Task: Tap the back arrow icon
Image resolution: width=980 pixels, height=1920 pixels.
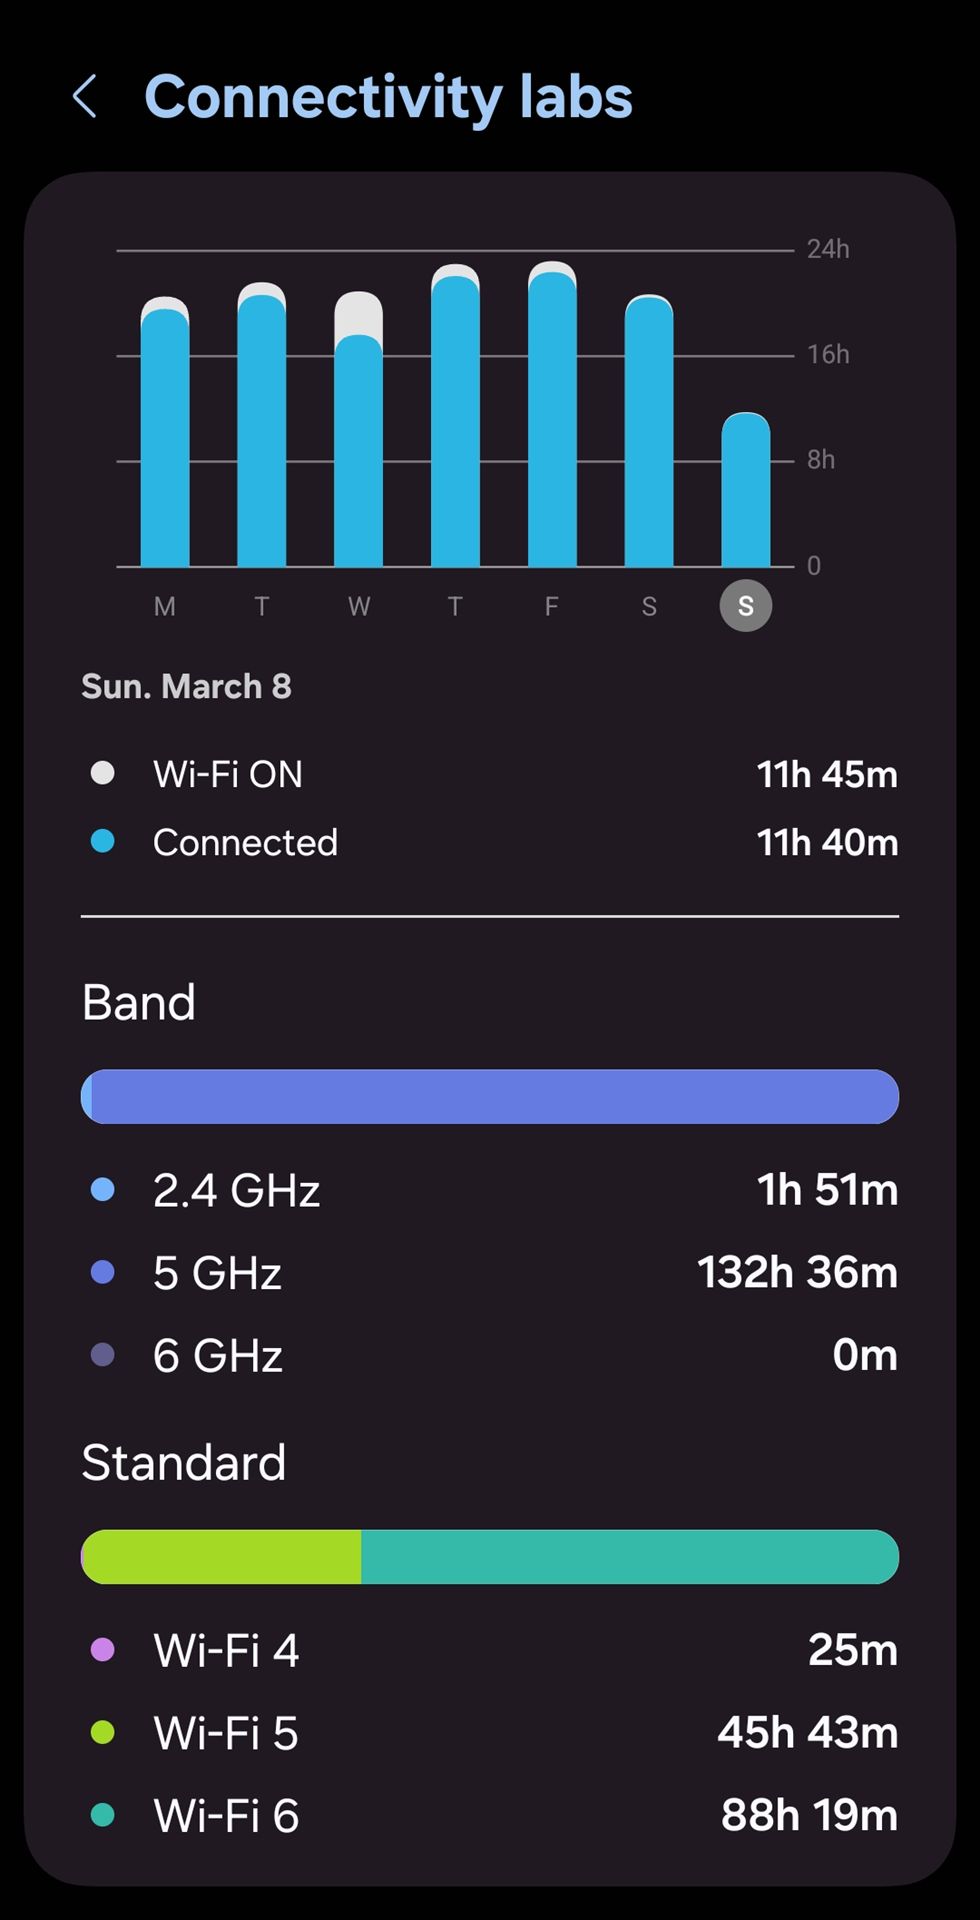Action: point(86,97)
